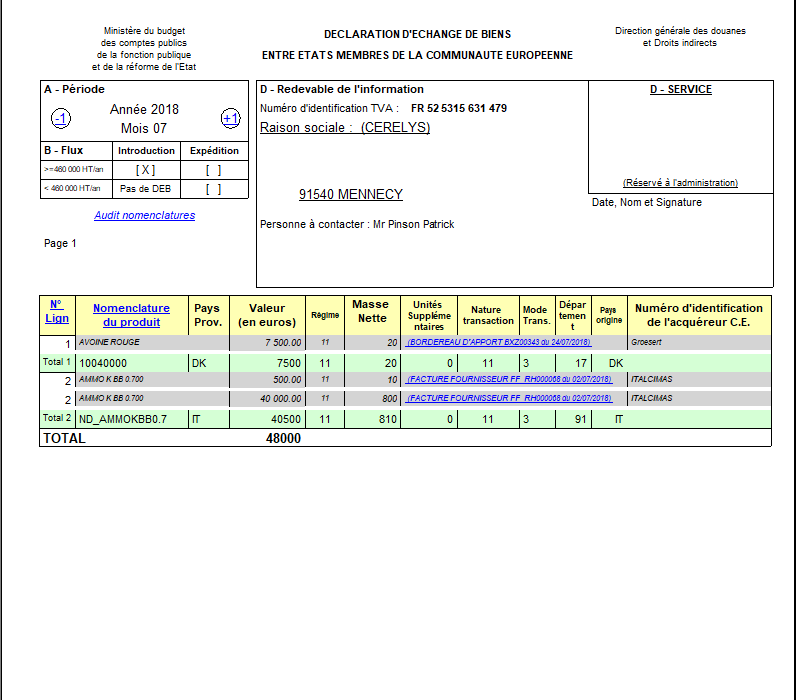
Task: Check the Expédition box for <460 000 HT/an
Action: point(213,189)
